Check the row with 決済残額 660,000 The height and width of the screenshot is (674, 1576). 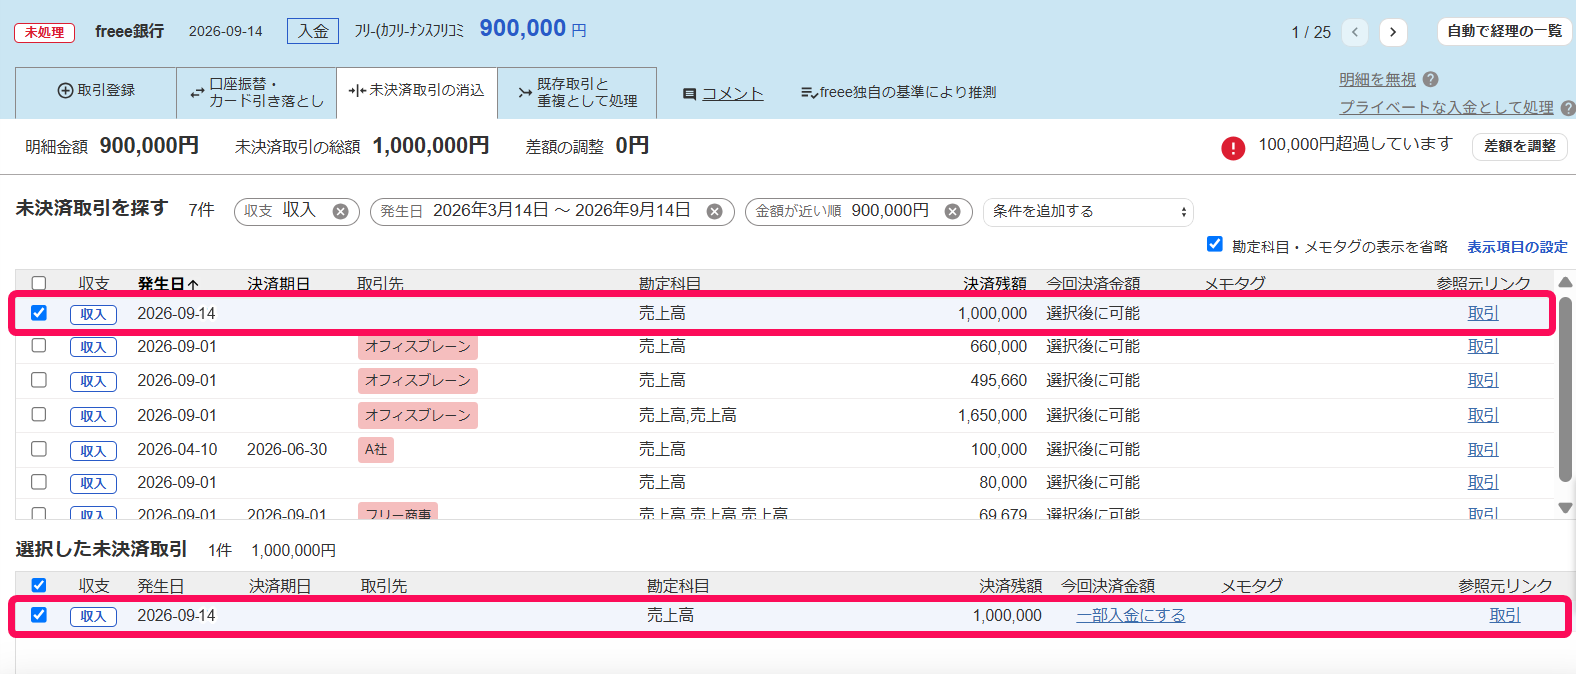click(x=39, y=346)
